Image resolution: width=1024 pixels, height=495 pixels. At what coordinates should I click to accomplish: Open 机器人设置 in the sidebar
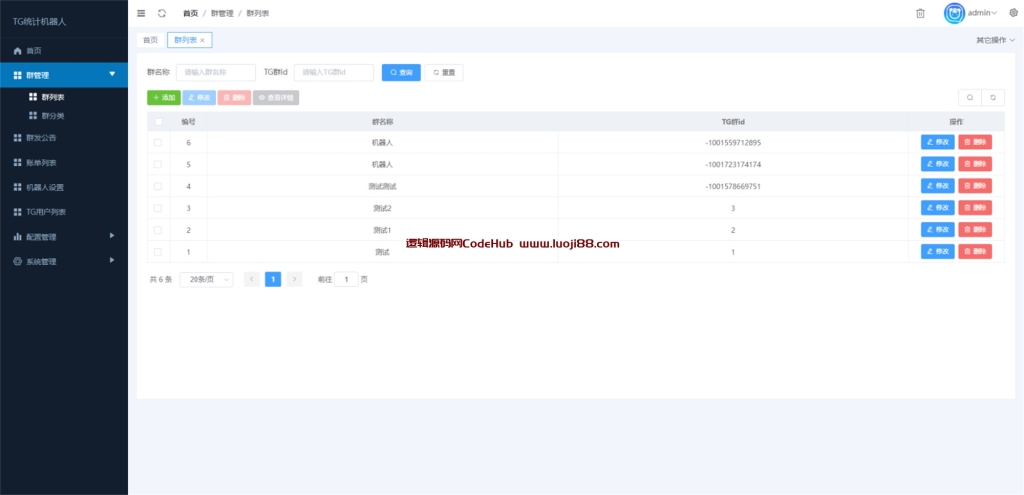[x=64, y=187]
